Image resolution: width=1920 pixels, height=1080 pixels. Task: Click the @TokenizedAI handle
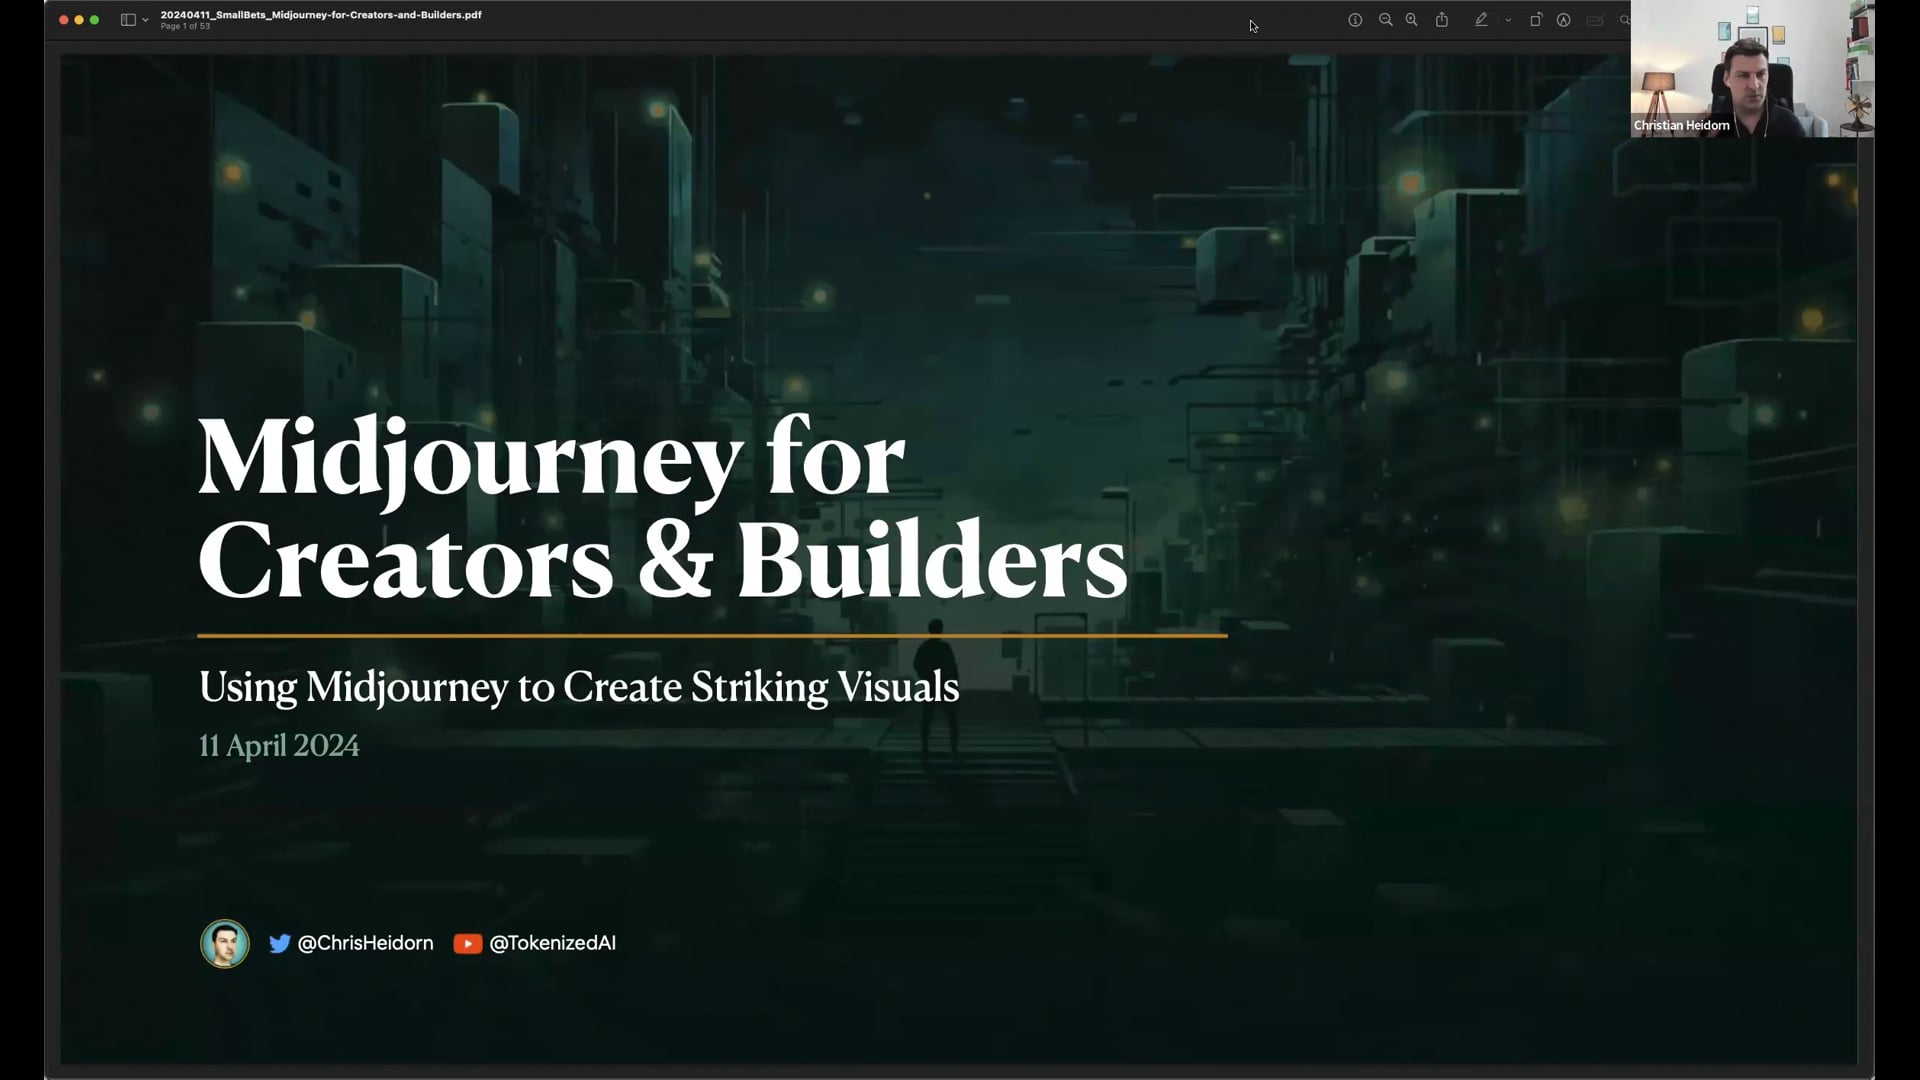coord(554,943)
